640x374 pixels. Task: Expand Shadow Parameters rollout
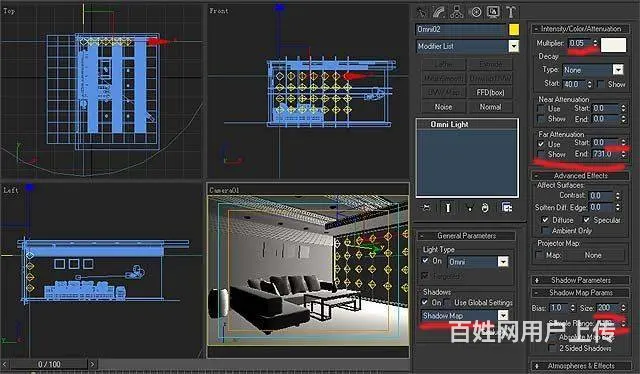[580, 280]
